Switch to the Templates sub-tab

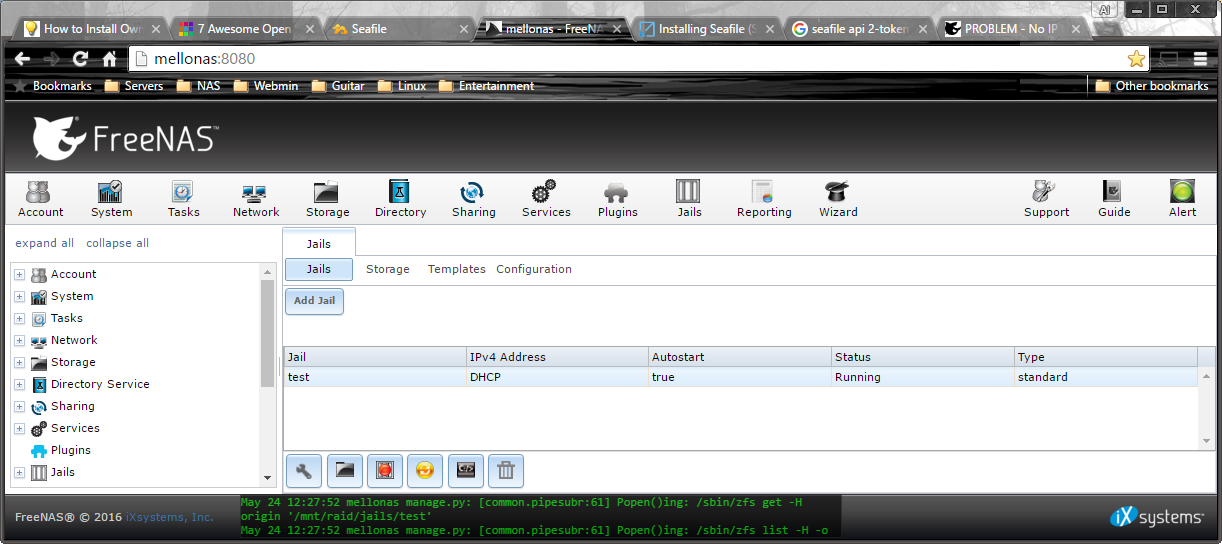[x=457, y=269]
